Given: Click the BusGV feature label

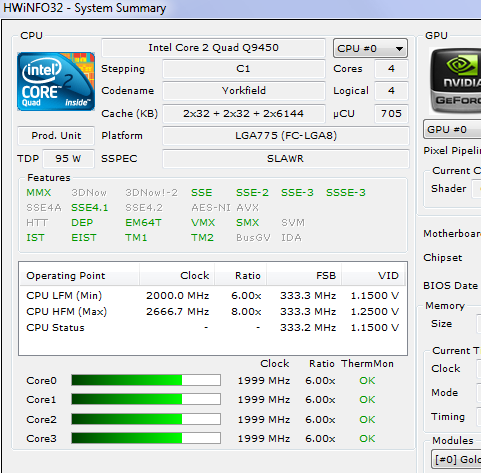Looking at the screenshot, I should coord(253,238).
